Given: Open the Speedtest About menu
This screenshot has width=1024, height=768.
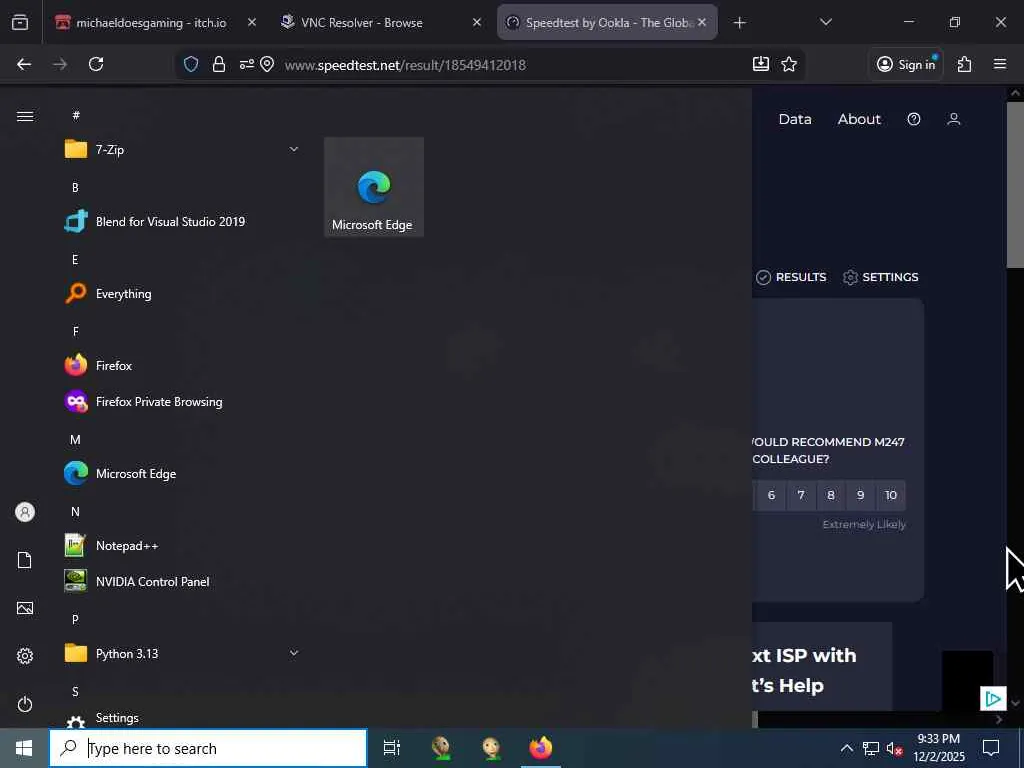Looking at the screenshot, I should click(x=859, y=119).
